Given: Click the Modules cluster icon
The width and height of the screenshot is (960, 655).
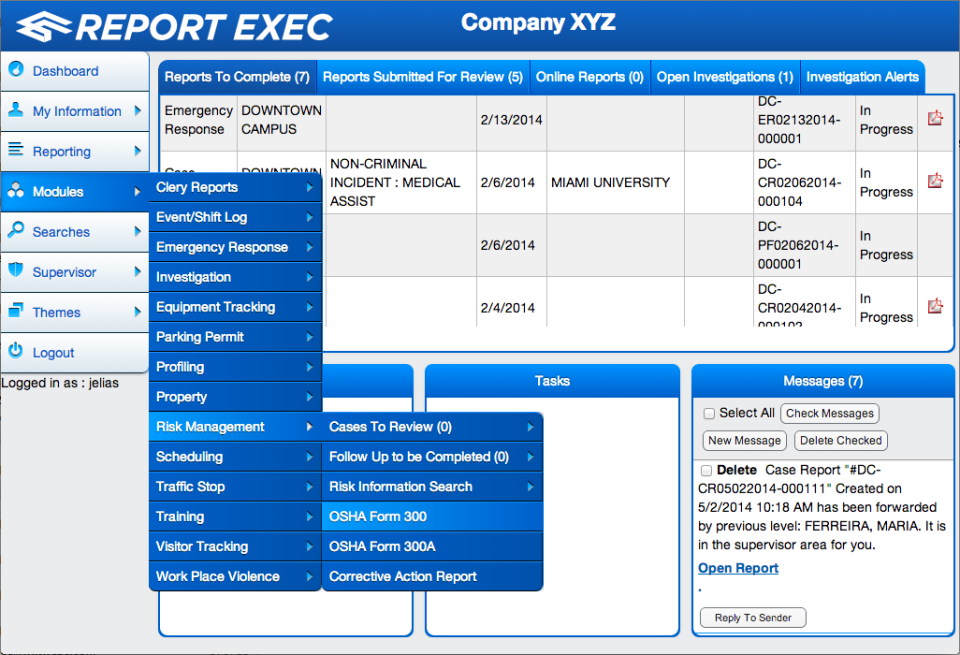Looking at the screenshot, I should coord(16,190).
